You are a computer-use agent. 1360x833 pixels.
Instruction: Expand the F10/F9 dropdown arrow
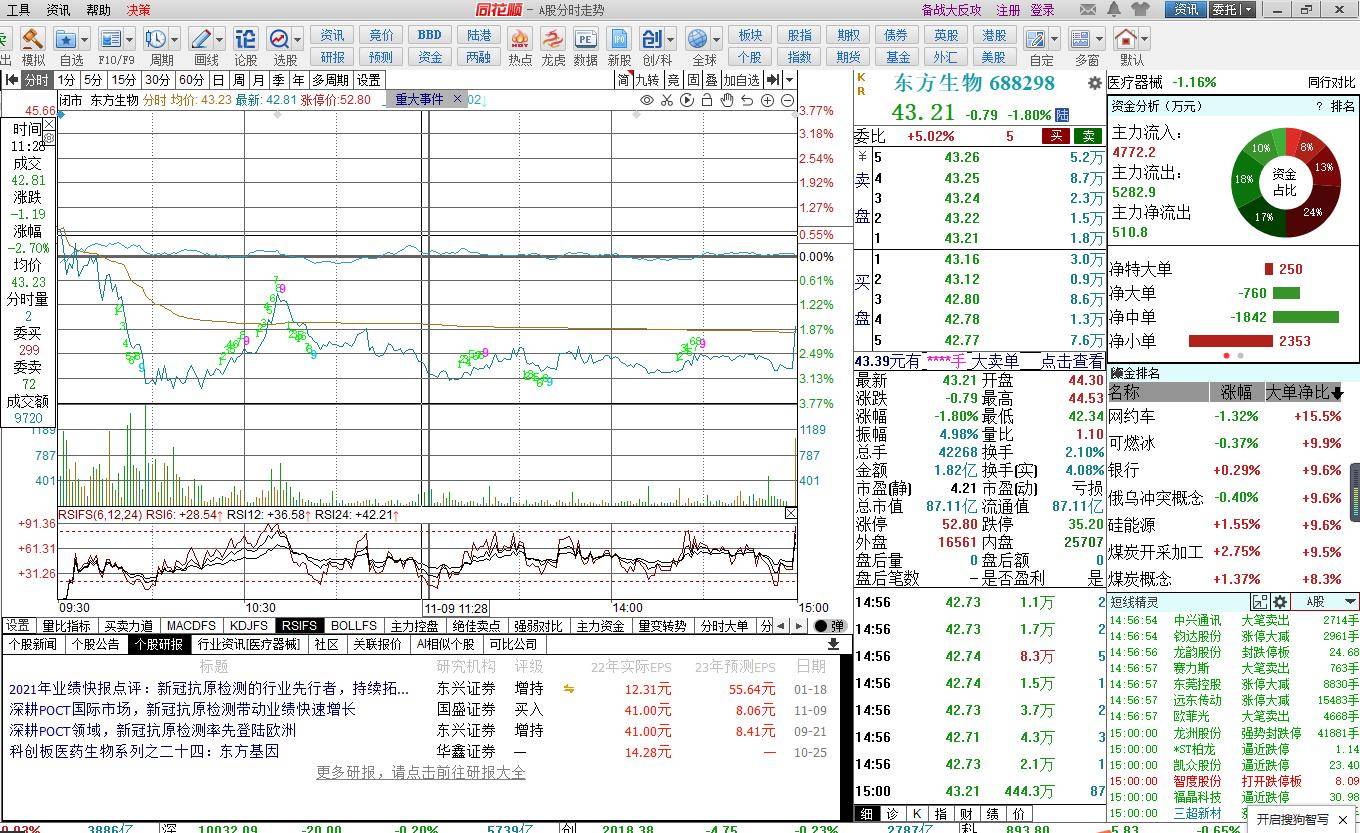click(x=129, y=39)
